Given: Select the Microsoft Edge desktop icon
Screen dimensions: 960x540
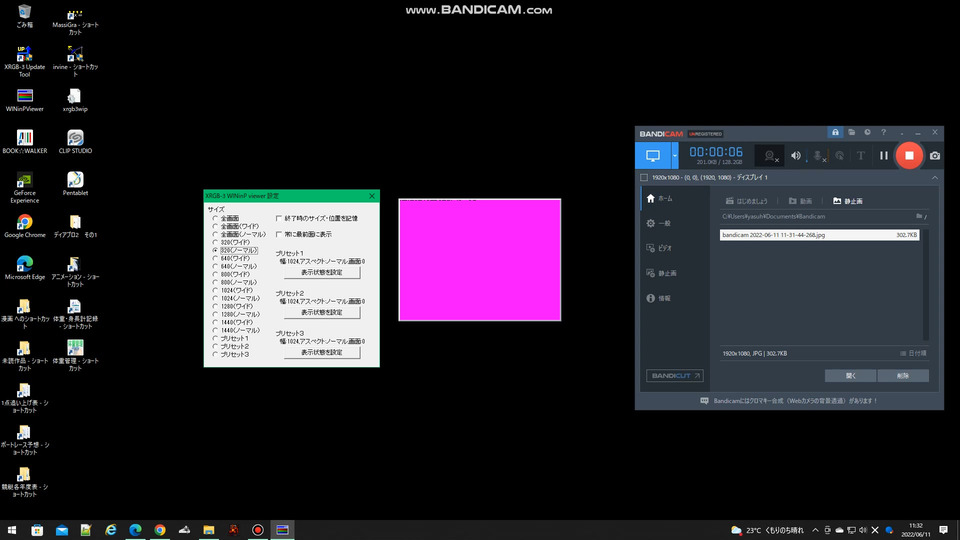Looking at the screenshot, I should [24, 268].
